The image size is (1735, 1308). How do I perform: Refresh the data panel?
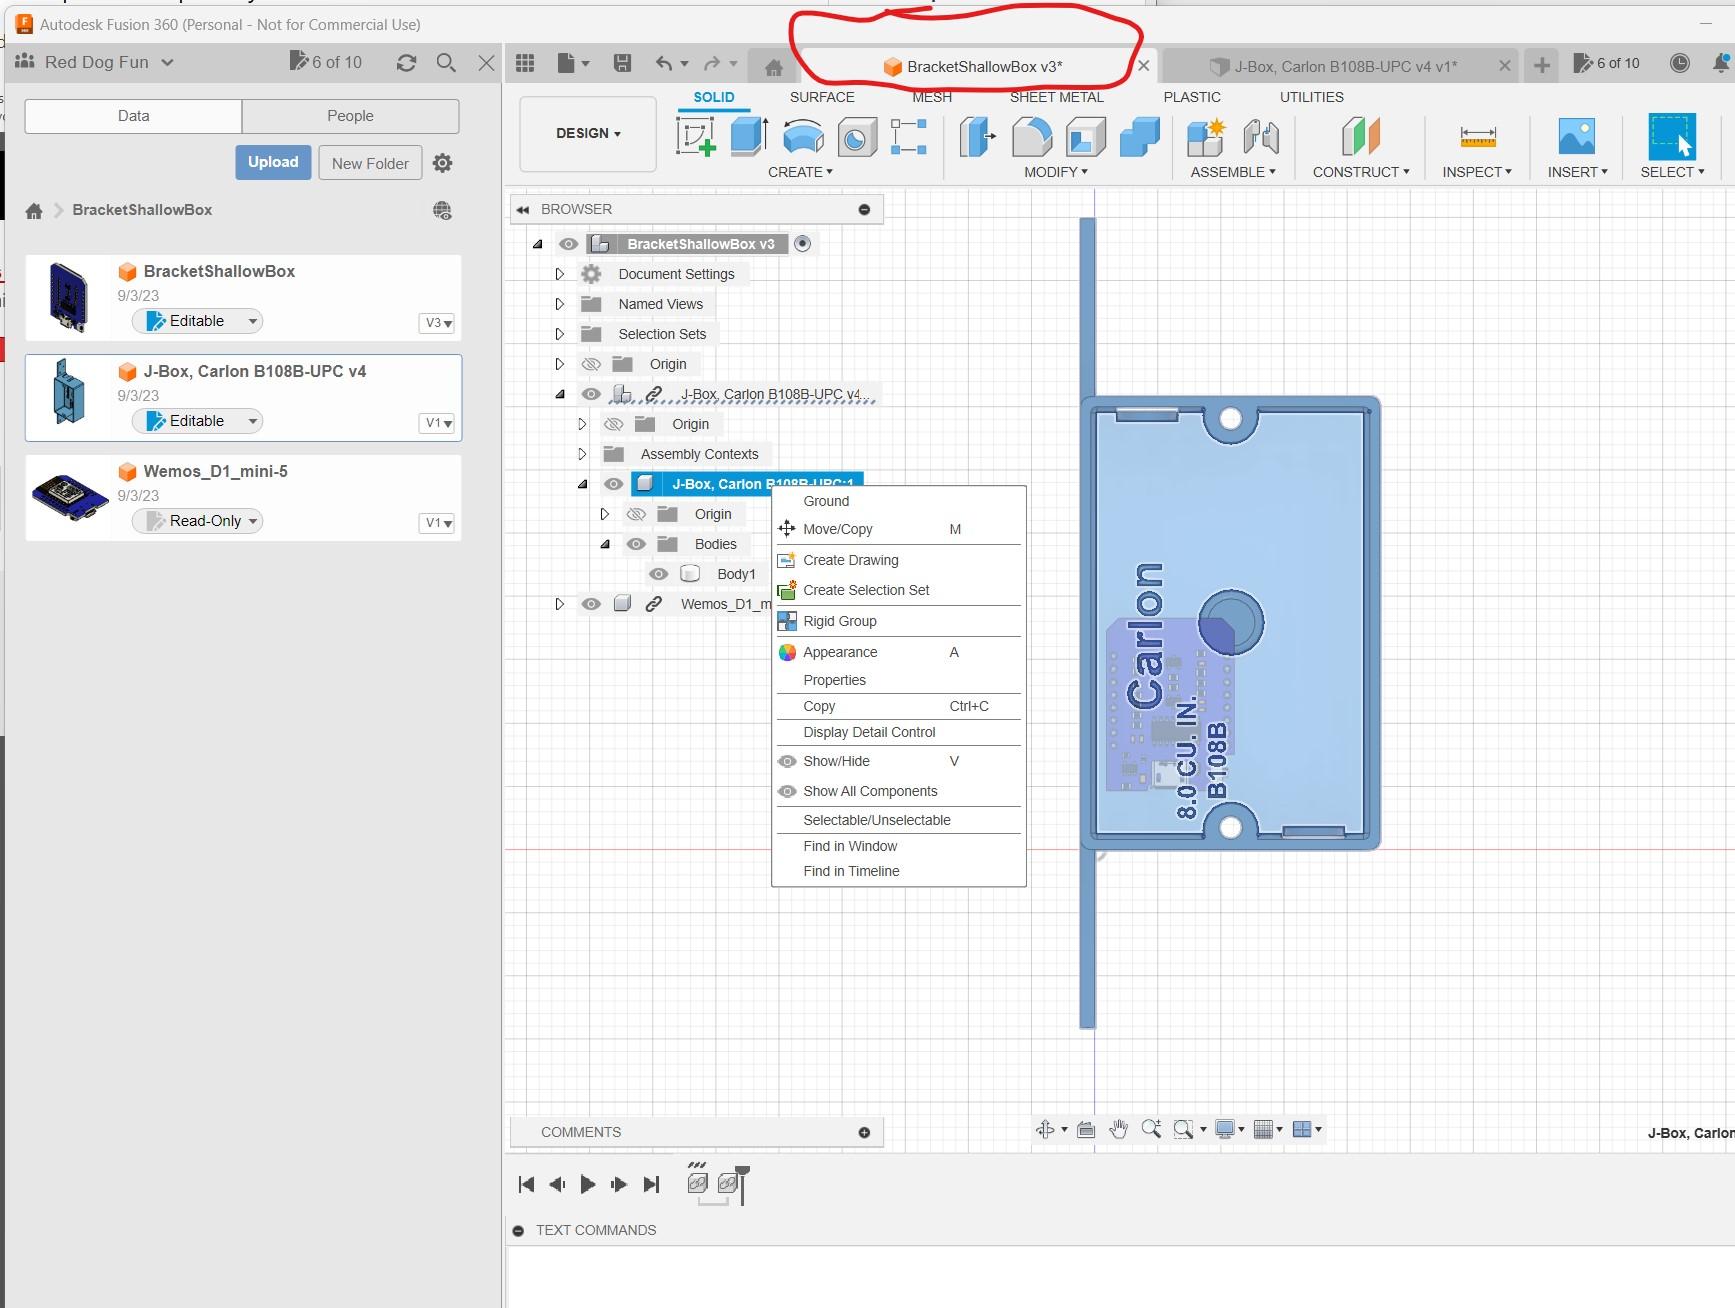coord(406,63)
